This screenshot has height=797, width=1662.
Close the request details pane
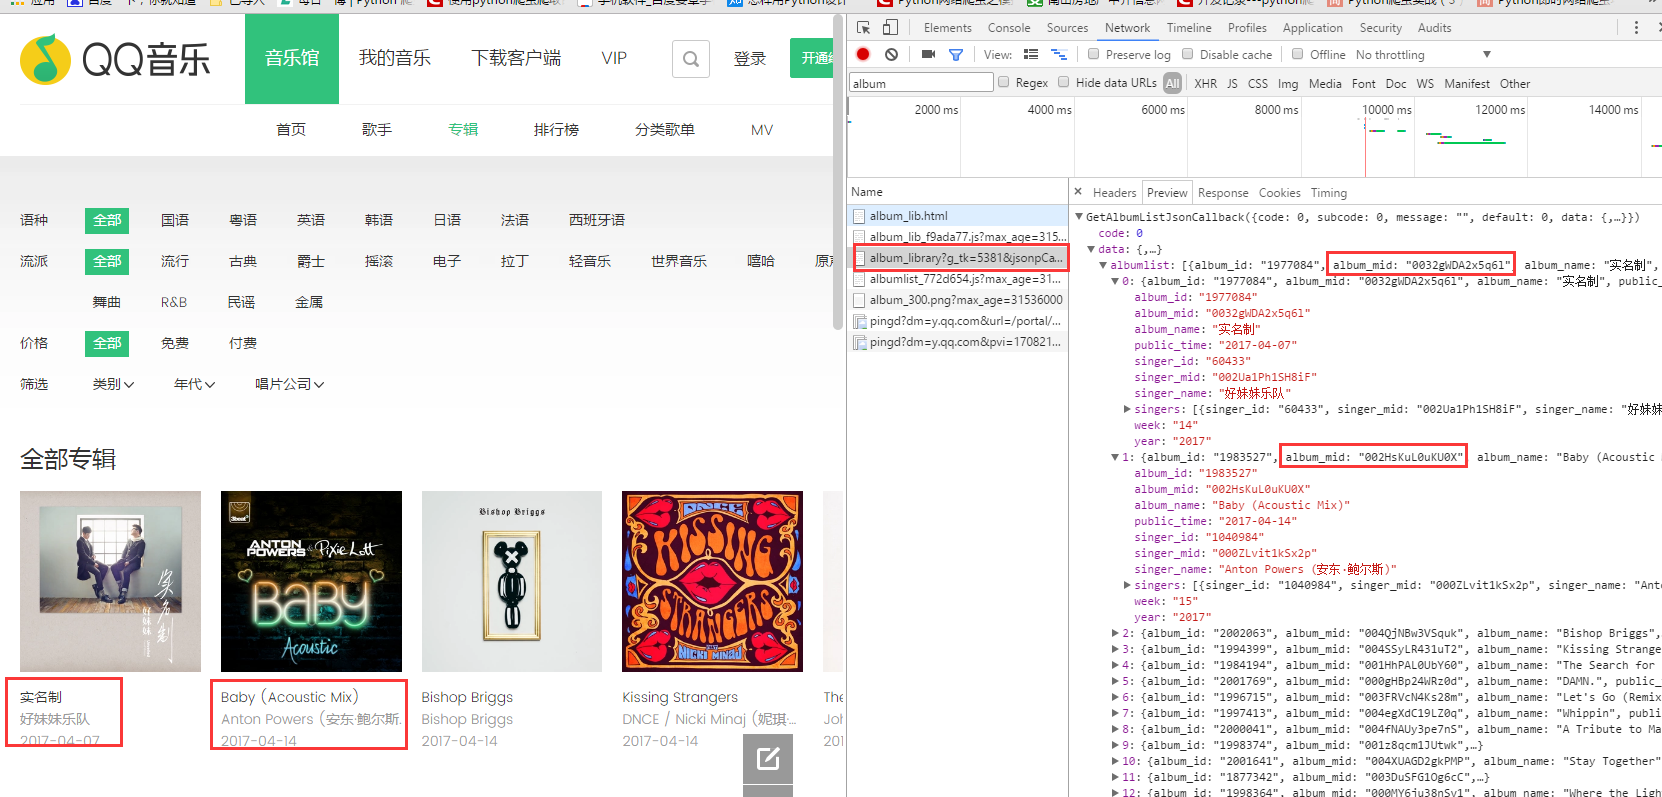point(1078,192)
